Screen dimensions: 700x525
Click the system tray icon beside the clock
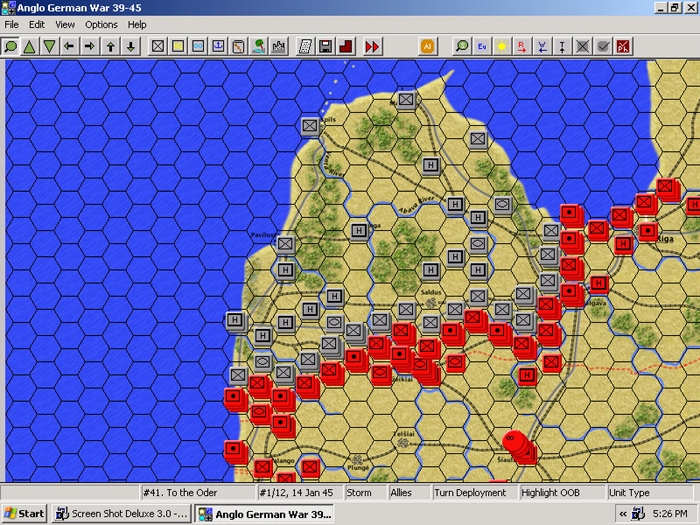[638, 514]
